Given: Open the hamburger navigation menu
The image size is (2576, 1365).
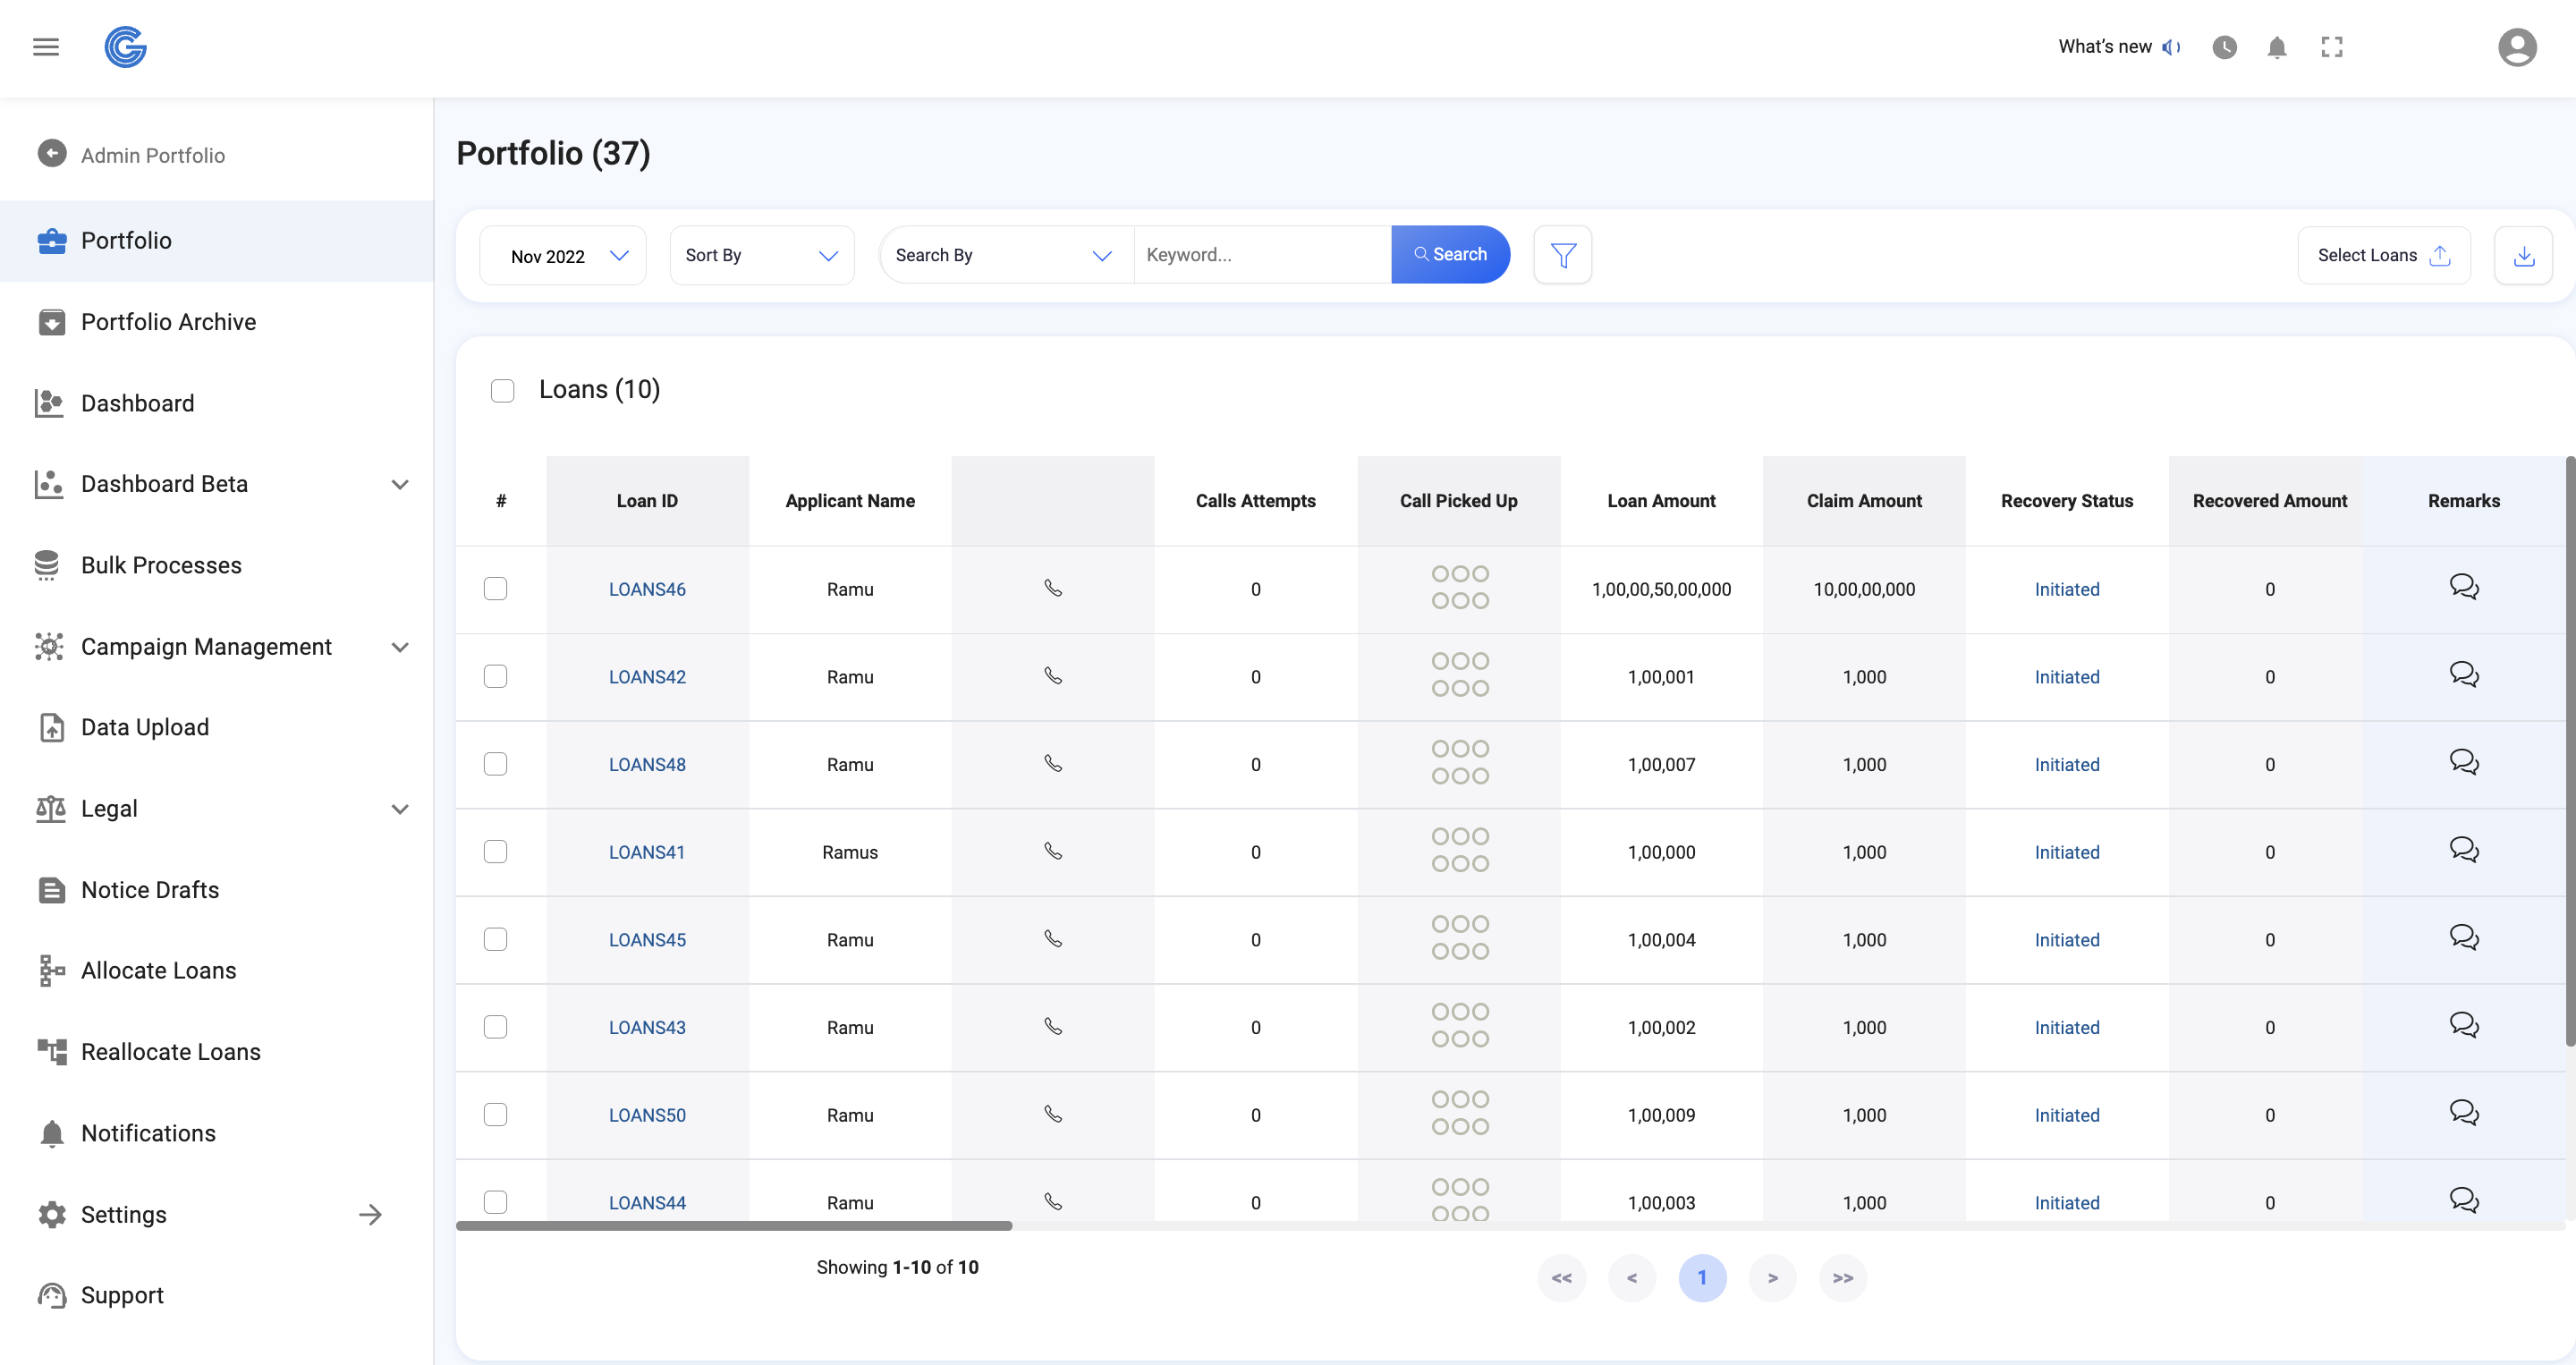Looking at the screenshot, I should [x=45, y=47].
